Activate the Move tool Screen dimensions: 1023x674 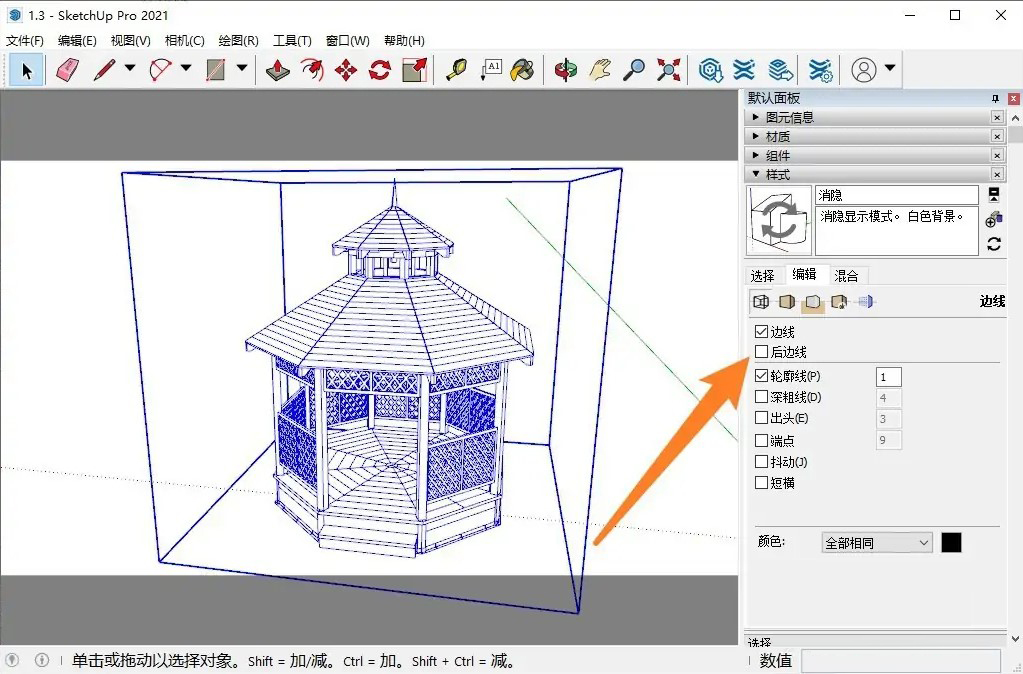(346, 70)
